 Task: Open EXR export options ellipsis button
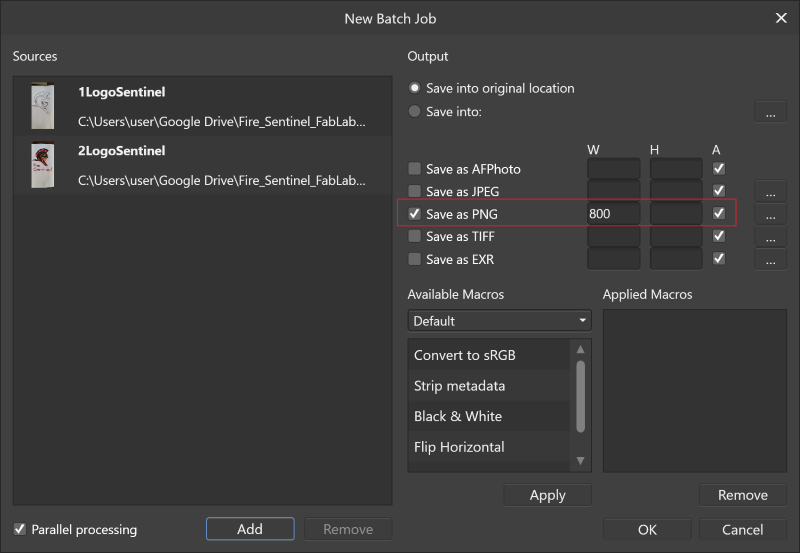(x=769, y=260)
